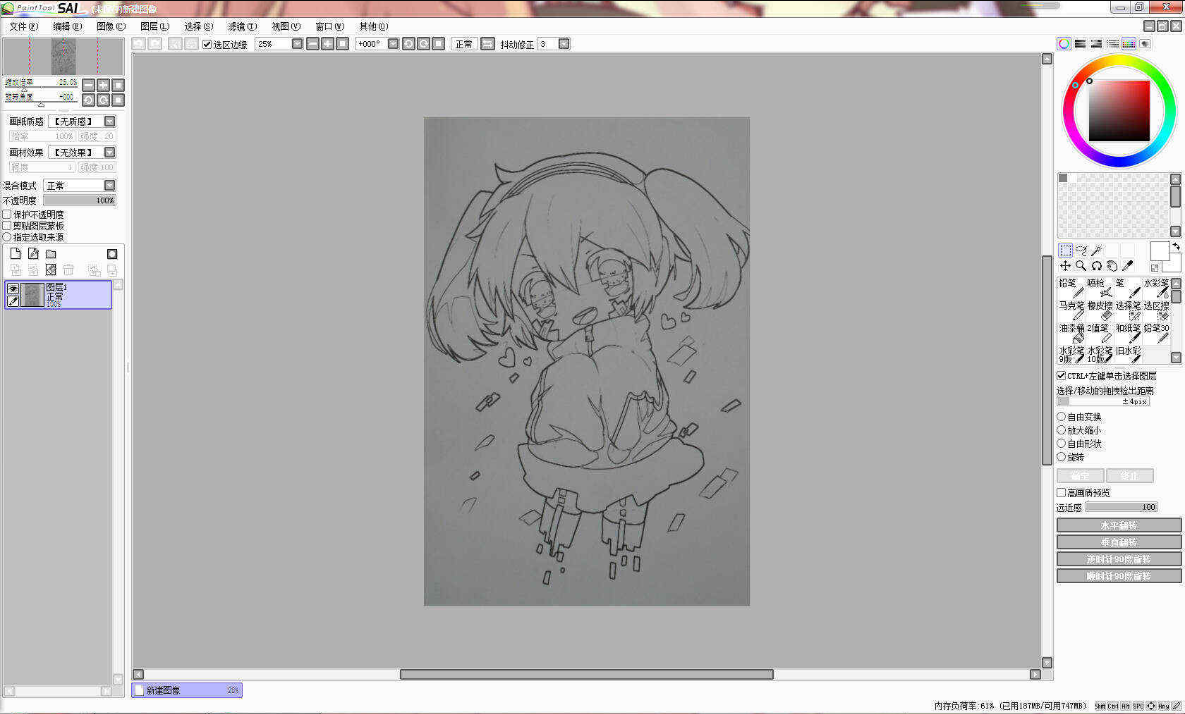This screenshot has height=714, width=1185.
Task: Click the 垂直翻转 flip vertical button
Action: (1118, 542)
